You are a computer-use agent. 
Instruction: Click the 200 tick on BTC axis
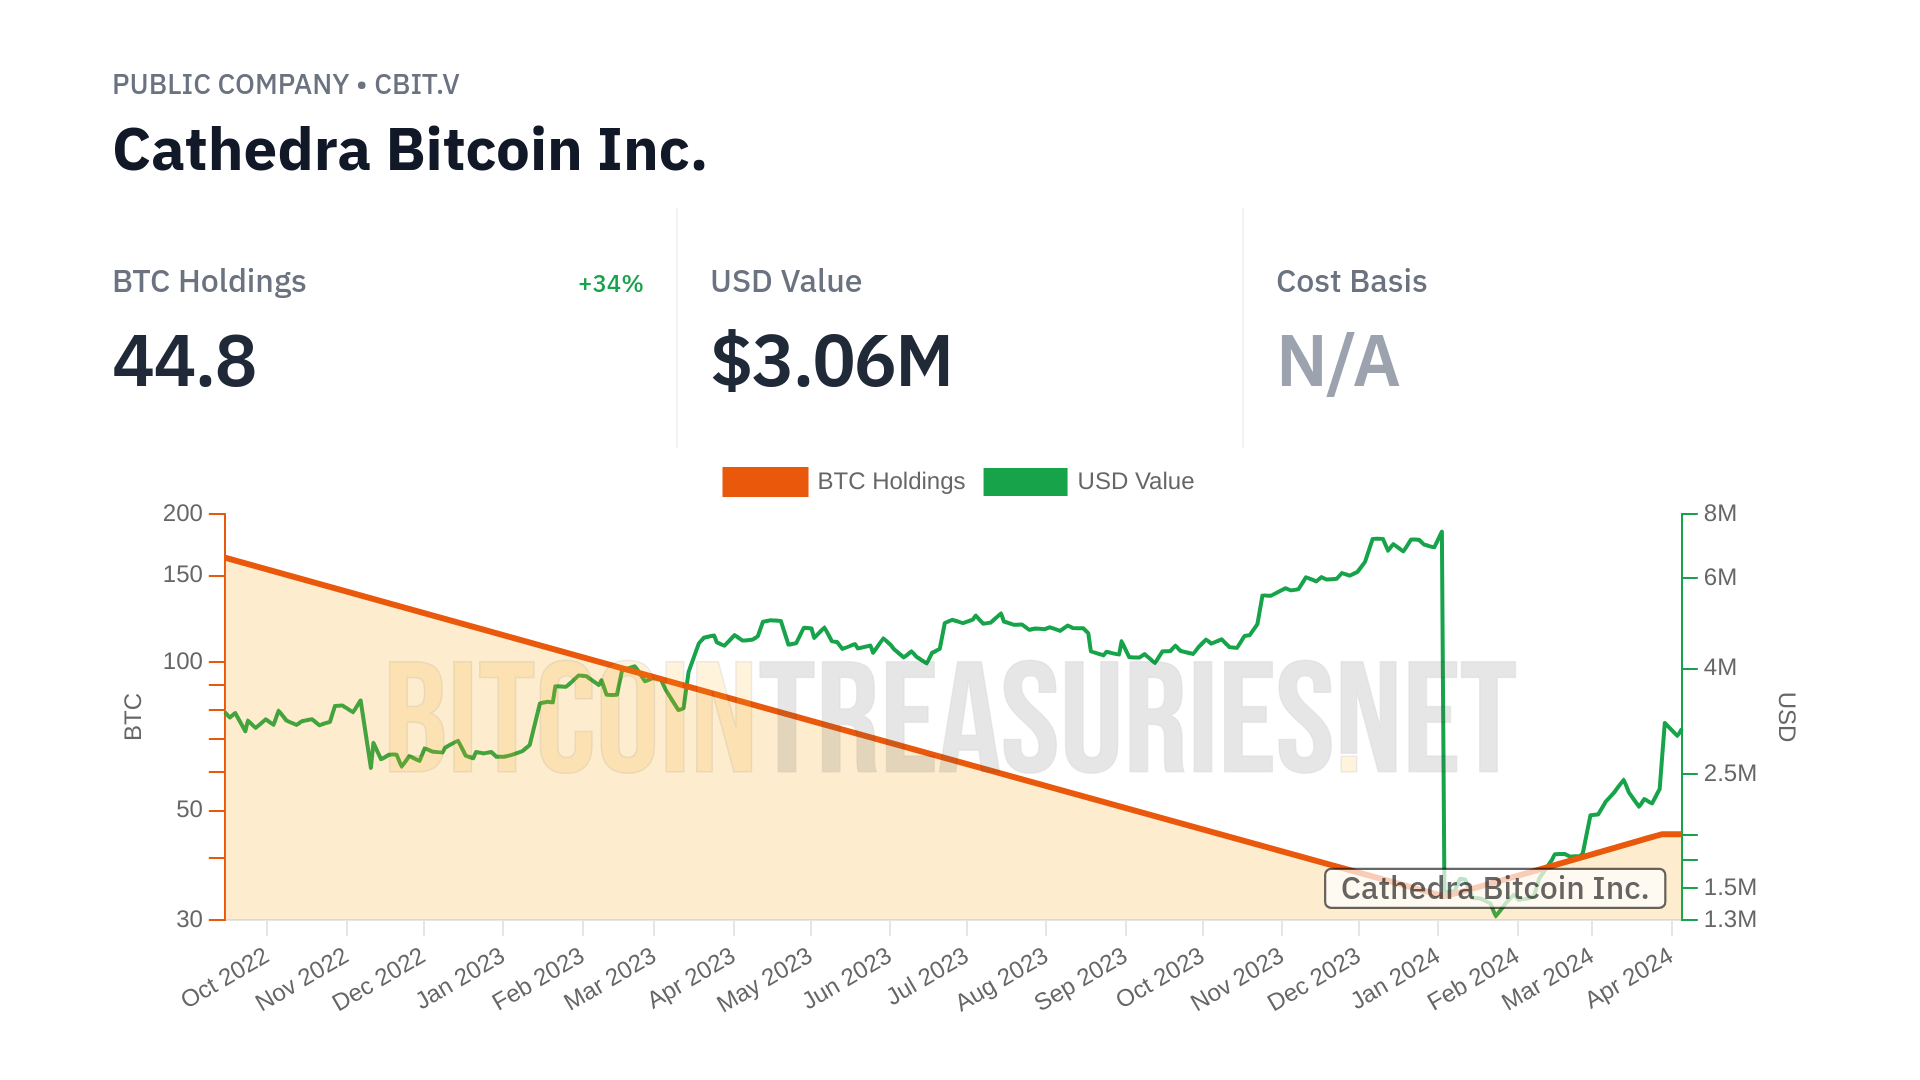(183, 513)
